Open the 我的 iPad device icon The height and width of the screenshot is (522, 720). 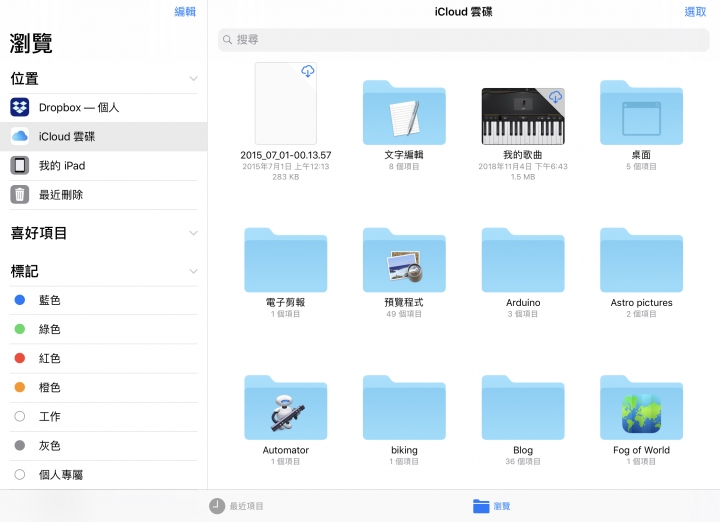click(x=20, y=165)
